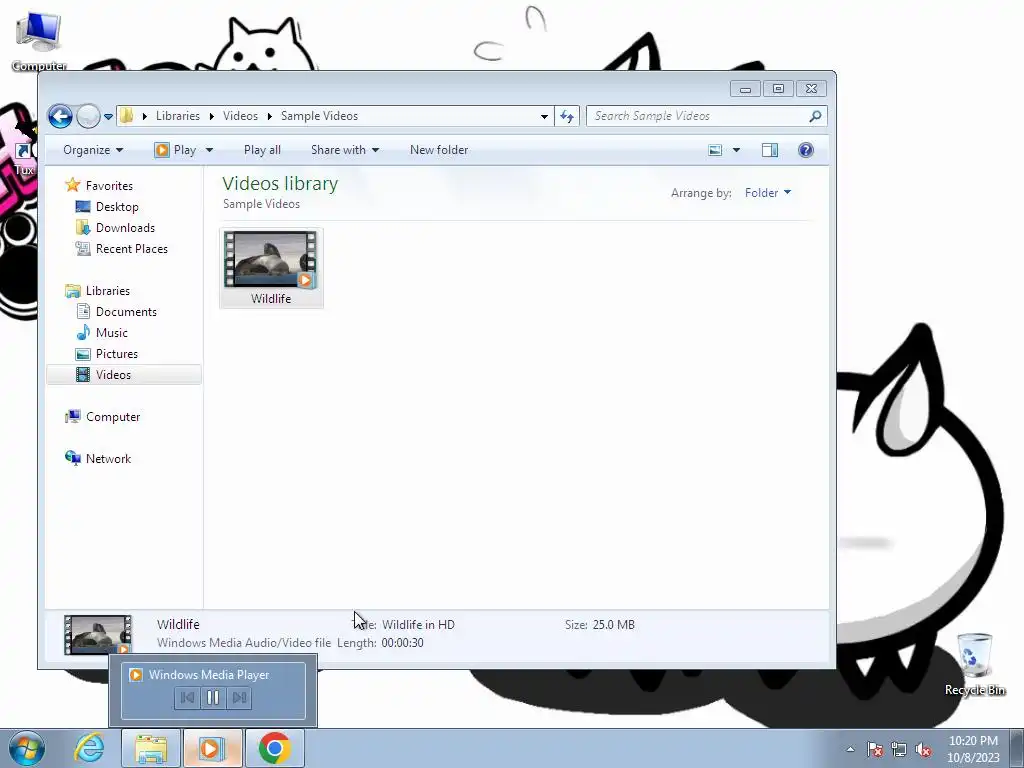The height and width of the screenshot is (768, 1024).
Task: Toggle the preview pane
Action: pyautogui.click(x=770, y=150)
